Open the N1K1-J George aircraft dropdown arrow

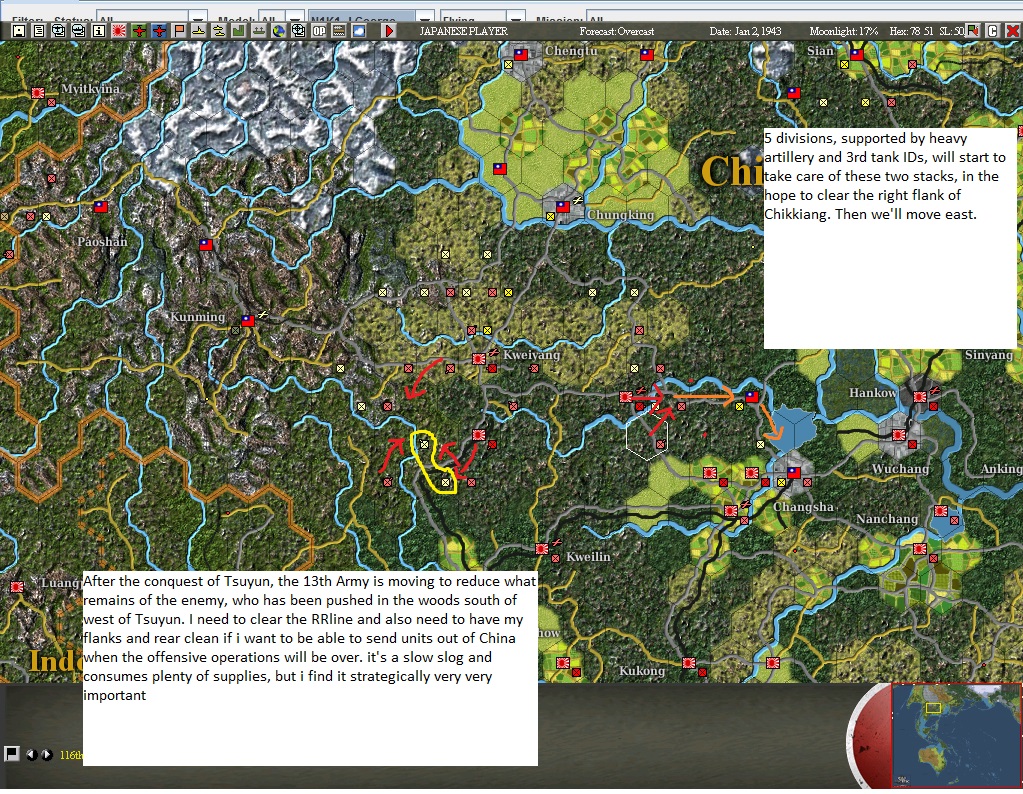click(425, 17)
